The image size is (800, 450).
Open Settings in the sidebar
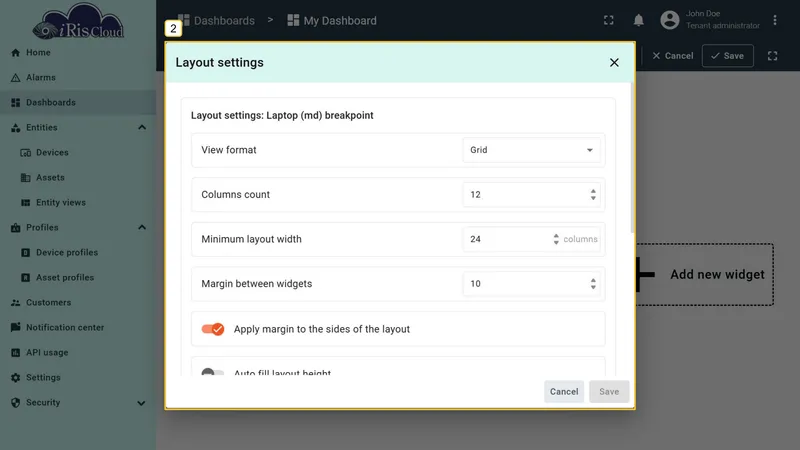(43, 378)
